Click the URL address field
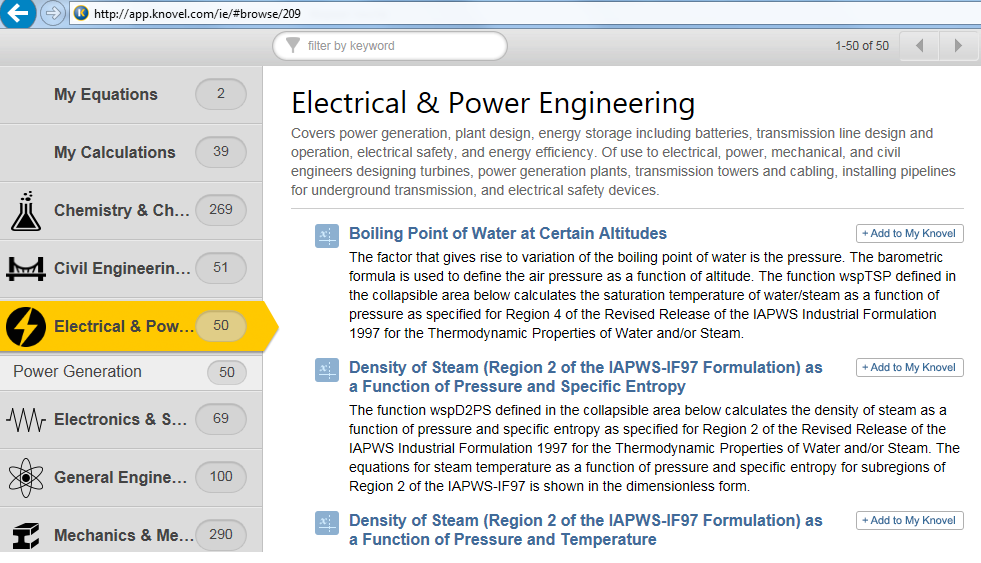Screen dimensions: 981x563 click(x=526, y=13)
